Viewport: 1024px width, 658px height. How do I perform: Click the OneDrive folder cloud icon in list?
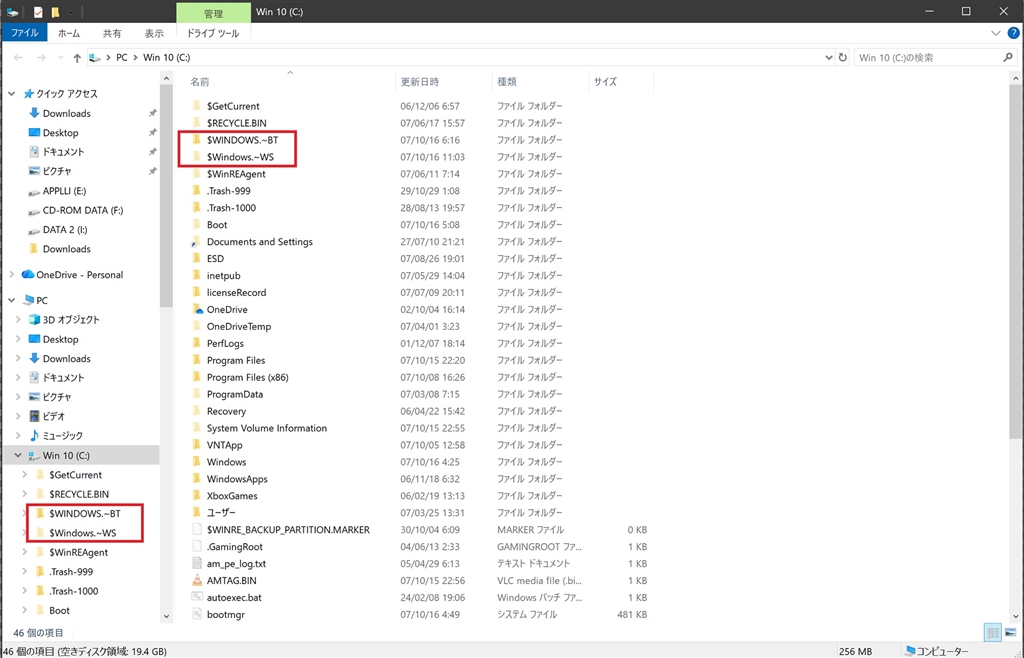(197, 309)
